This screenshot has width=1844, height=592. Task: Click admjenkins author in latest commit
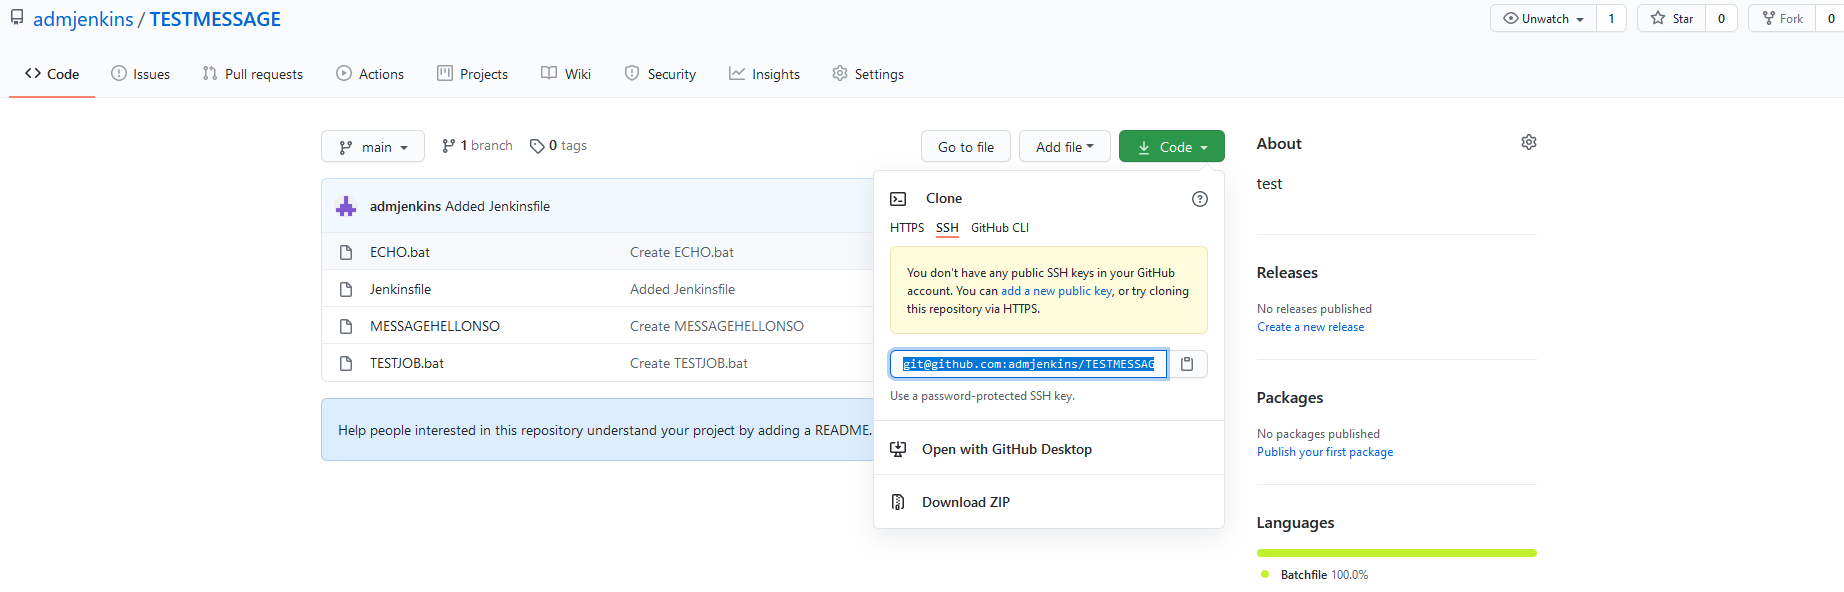click(x=405, y=206)
